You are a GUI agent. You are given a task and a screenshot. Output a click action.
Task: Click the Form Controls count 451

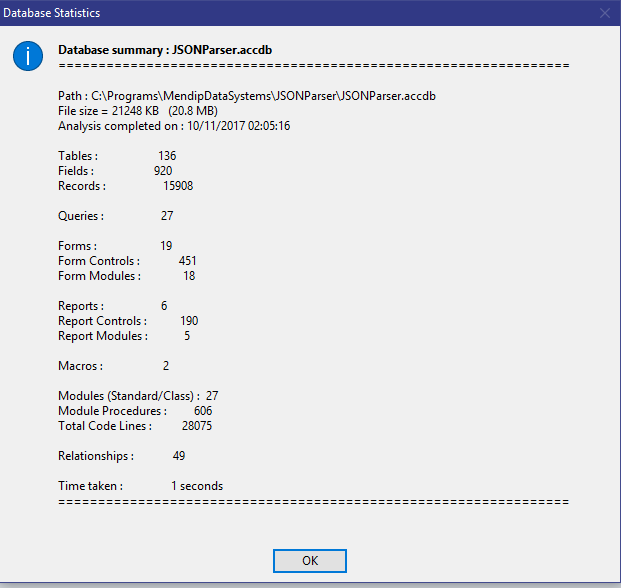tap(187, 261)
